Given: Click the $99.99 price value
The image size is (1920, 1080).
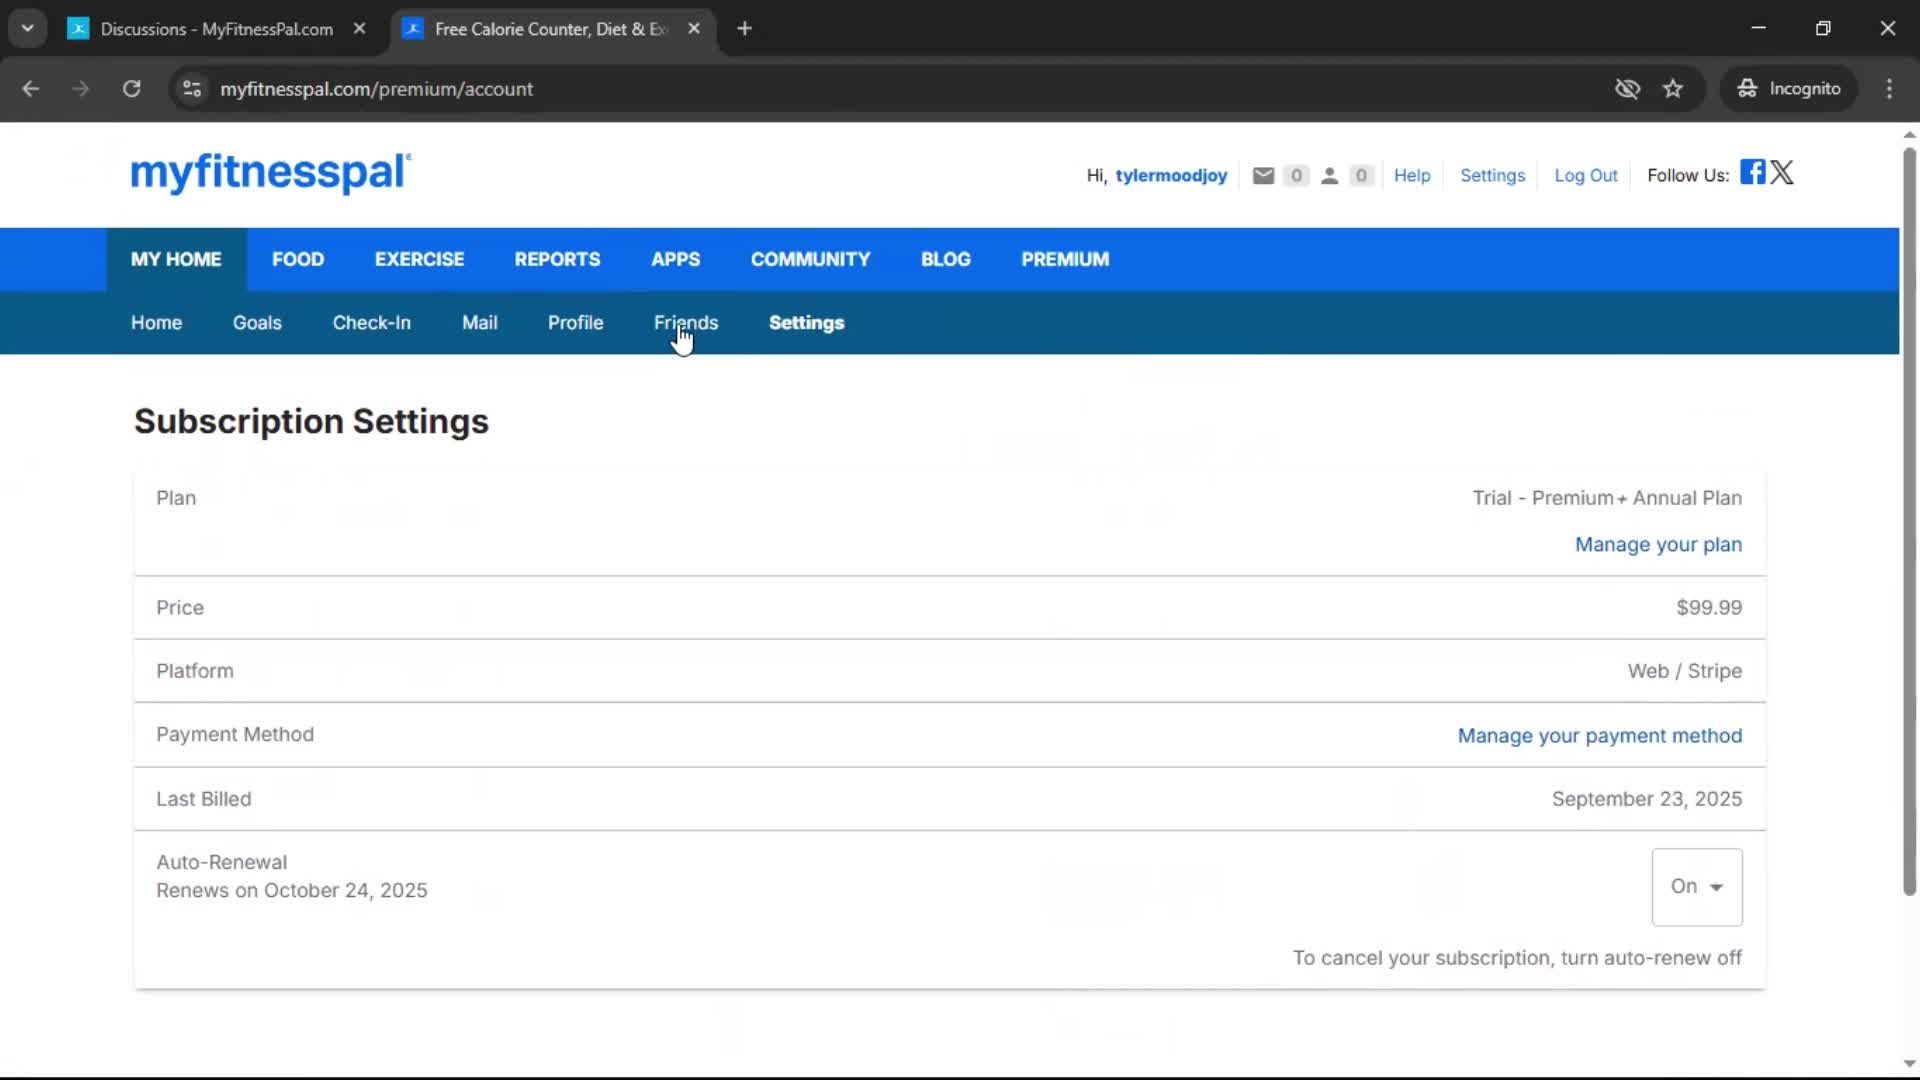Looking at the screenshot, I should (1709, 608).
